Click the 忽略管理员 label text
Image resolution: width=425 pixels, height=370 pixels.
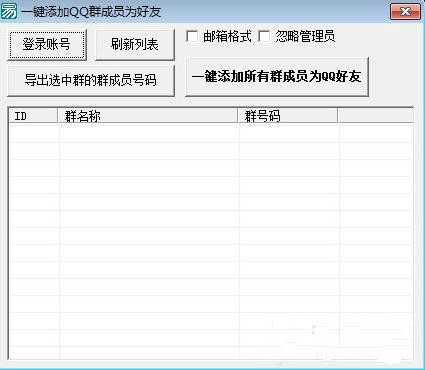click(305, 36)
